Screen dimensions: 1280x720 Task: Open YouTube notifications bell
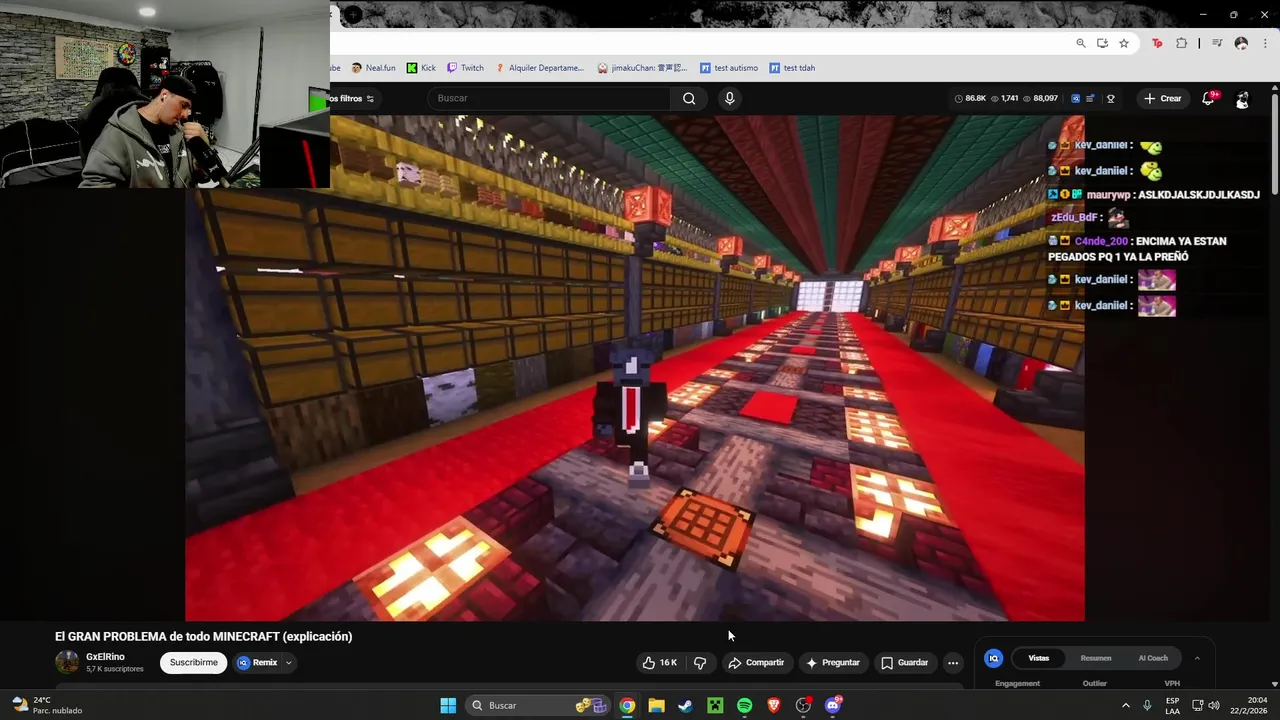(x=1208, y=98)
